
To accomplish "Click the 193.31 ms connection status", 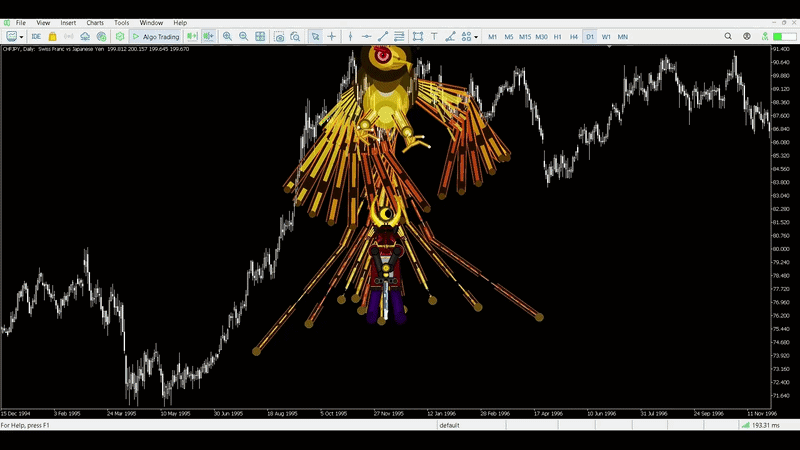I will [x=761, y=425].
